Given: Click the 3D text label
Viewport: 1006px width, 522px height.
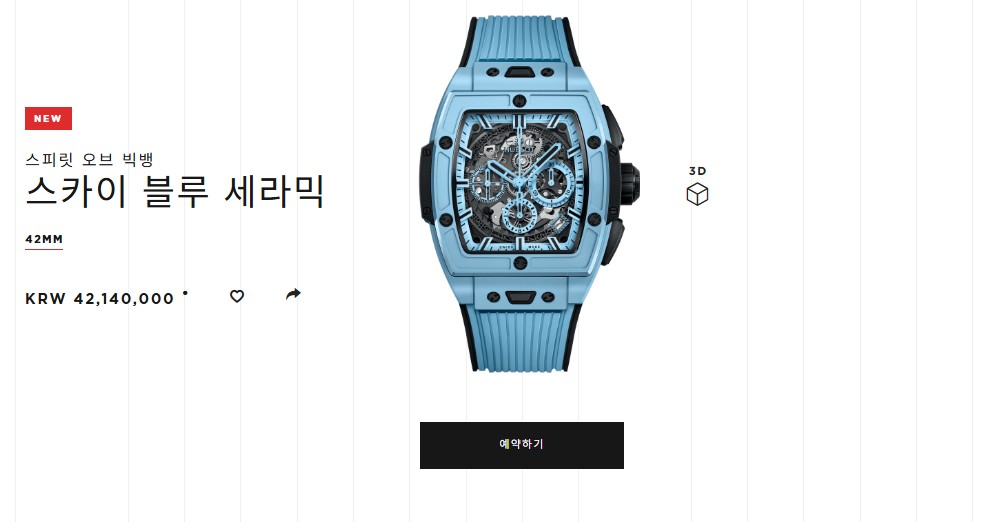Looking at the screenshot, I should point(697,171).
